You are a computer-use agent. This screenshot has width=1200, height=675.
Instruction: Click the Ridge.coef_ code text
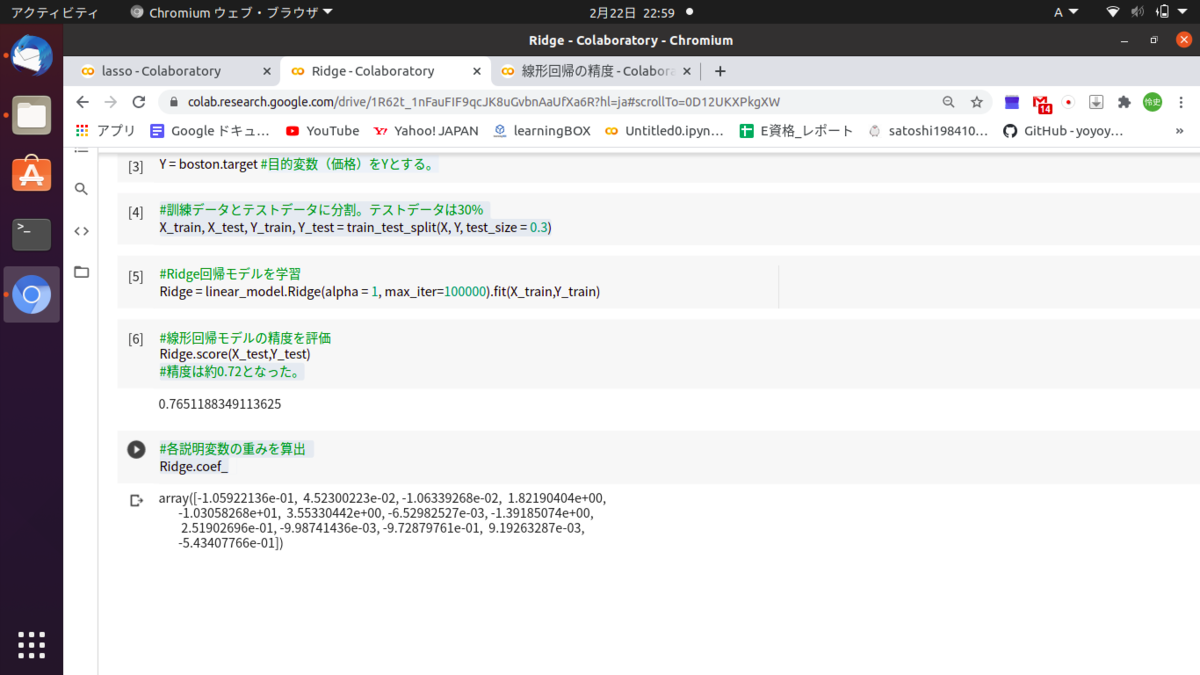pyautogui.click(x=194, y=467)
